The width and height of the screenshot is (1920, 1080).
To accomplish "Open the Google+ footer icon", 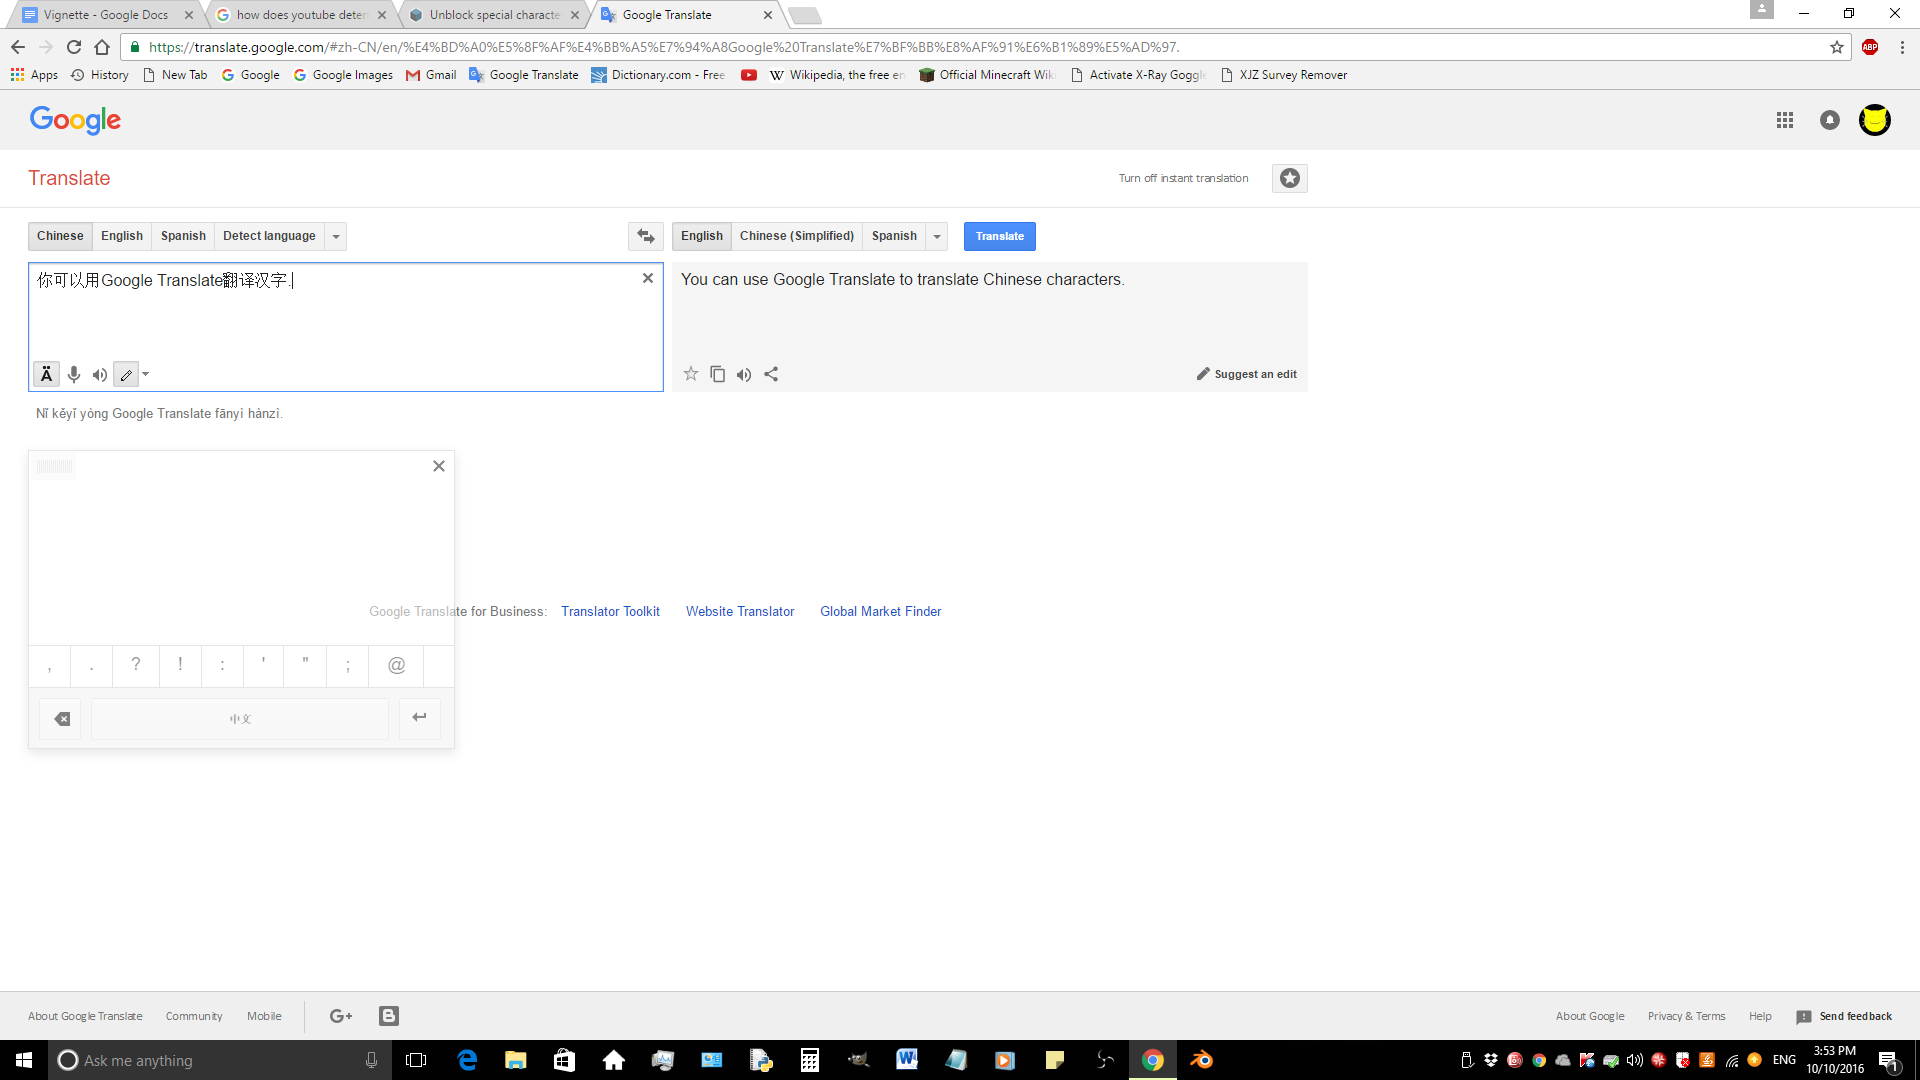I will 341,1016.
